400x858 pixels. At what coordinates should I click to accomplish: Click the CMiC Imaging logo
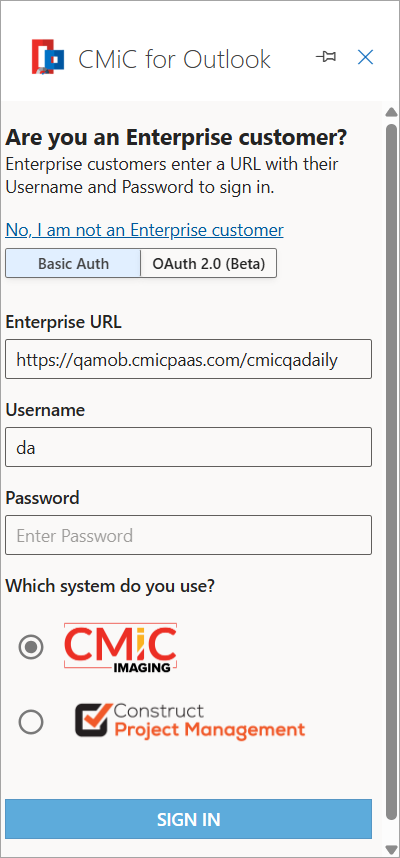tap(120, 647)
